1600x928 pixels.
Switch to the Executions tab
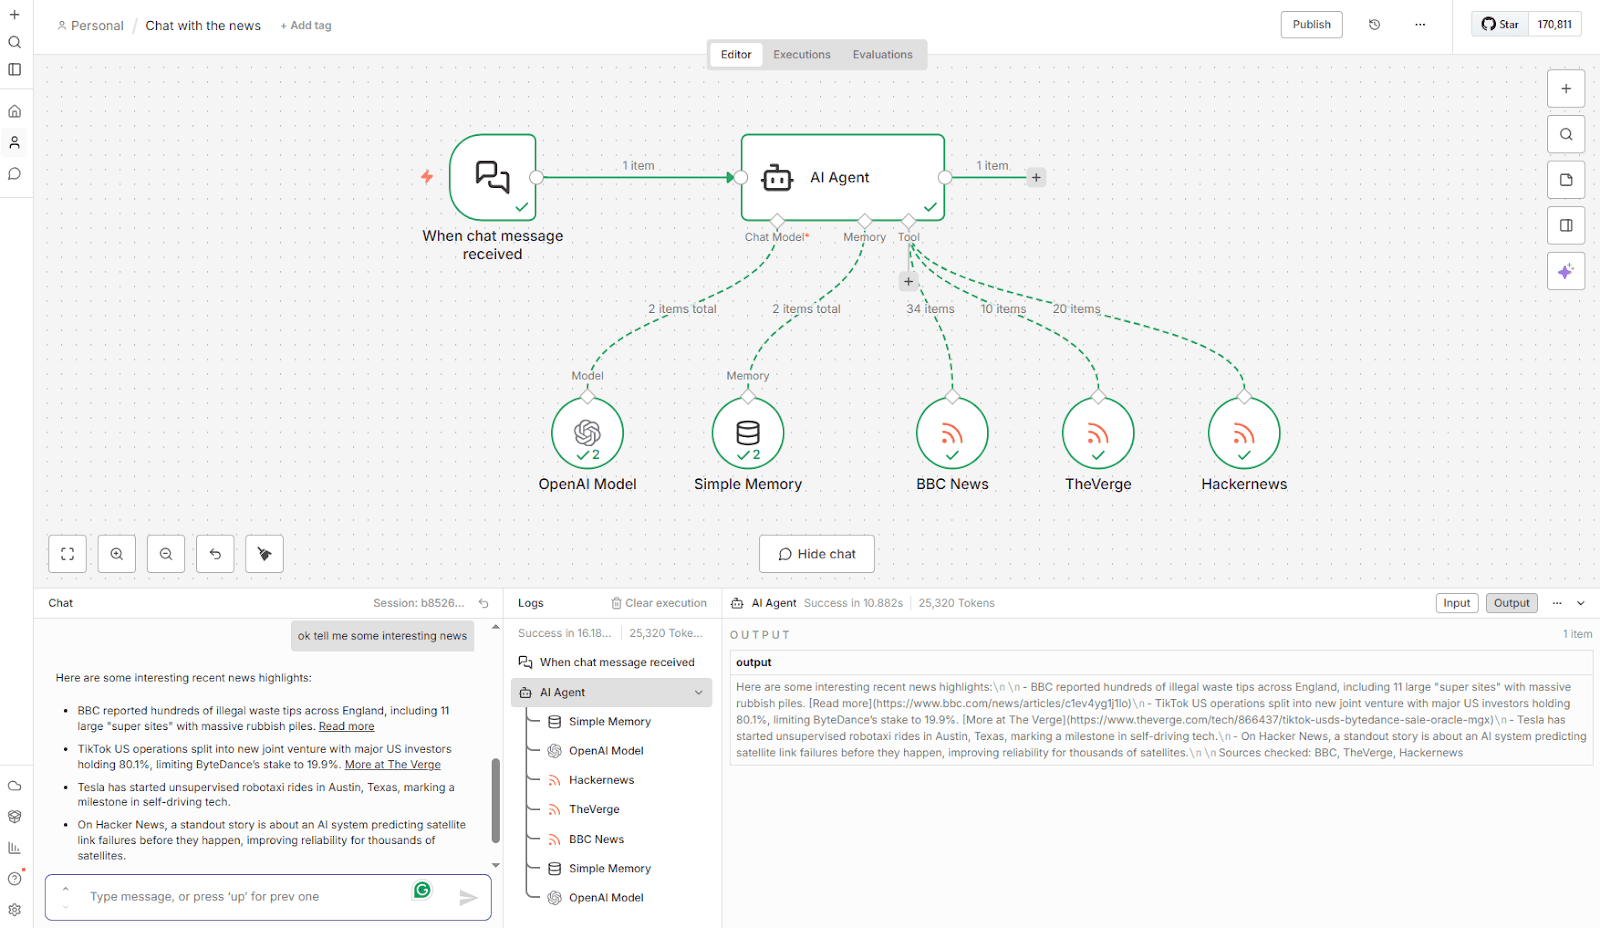pyautogui.click(x=802, y=55)
